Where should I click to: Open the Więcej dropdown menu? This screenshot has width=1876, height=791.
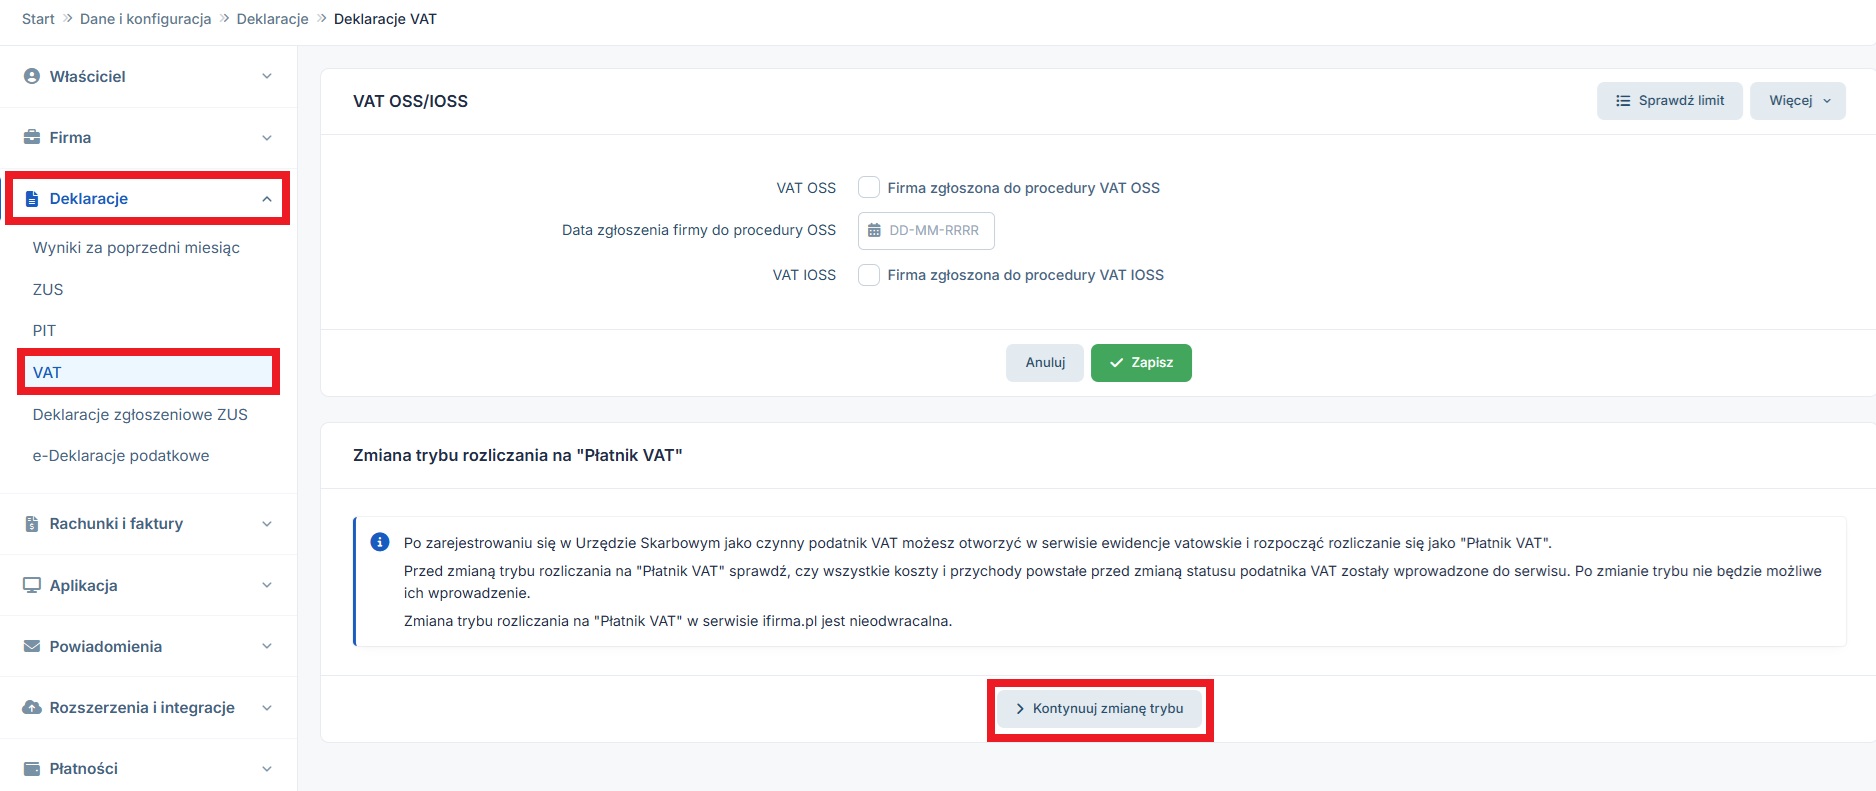click(1797, 101)
